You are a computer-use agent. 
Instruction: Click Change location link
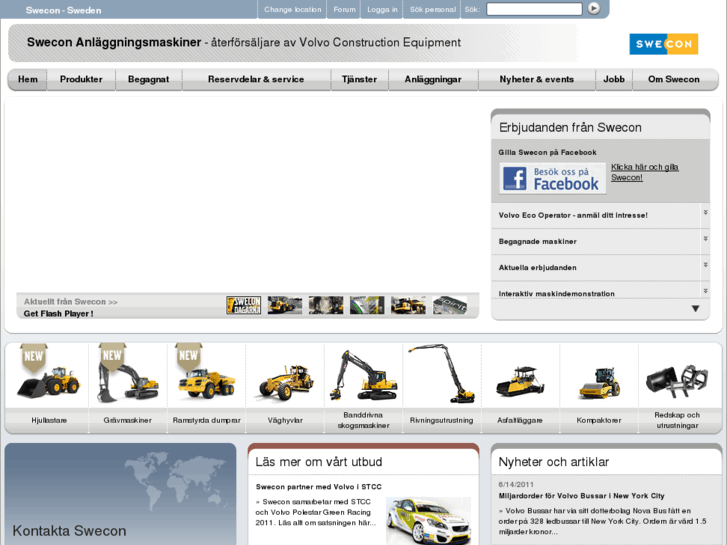pyautogui.click(x=293, y=9)
